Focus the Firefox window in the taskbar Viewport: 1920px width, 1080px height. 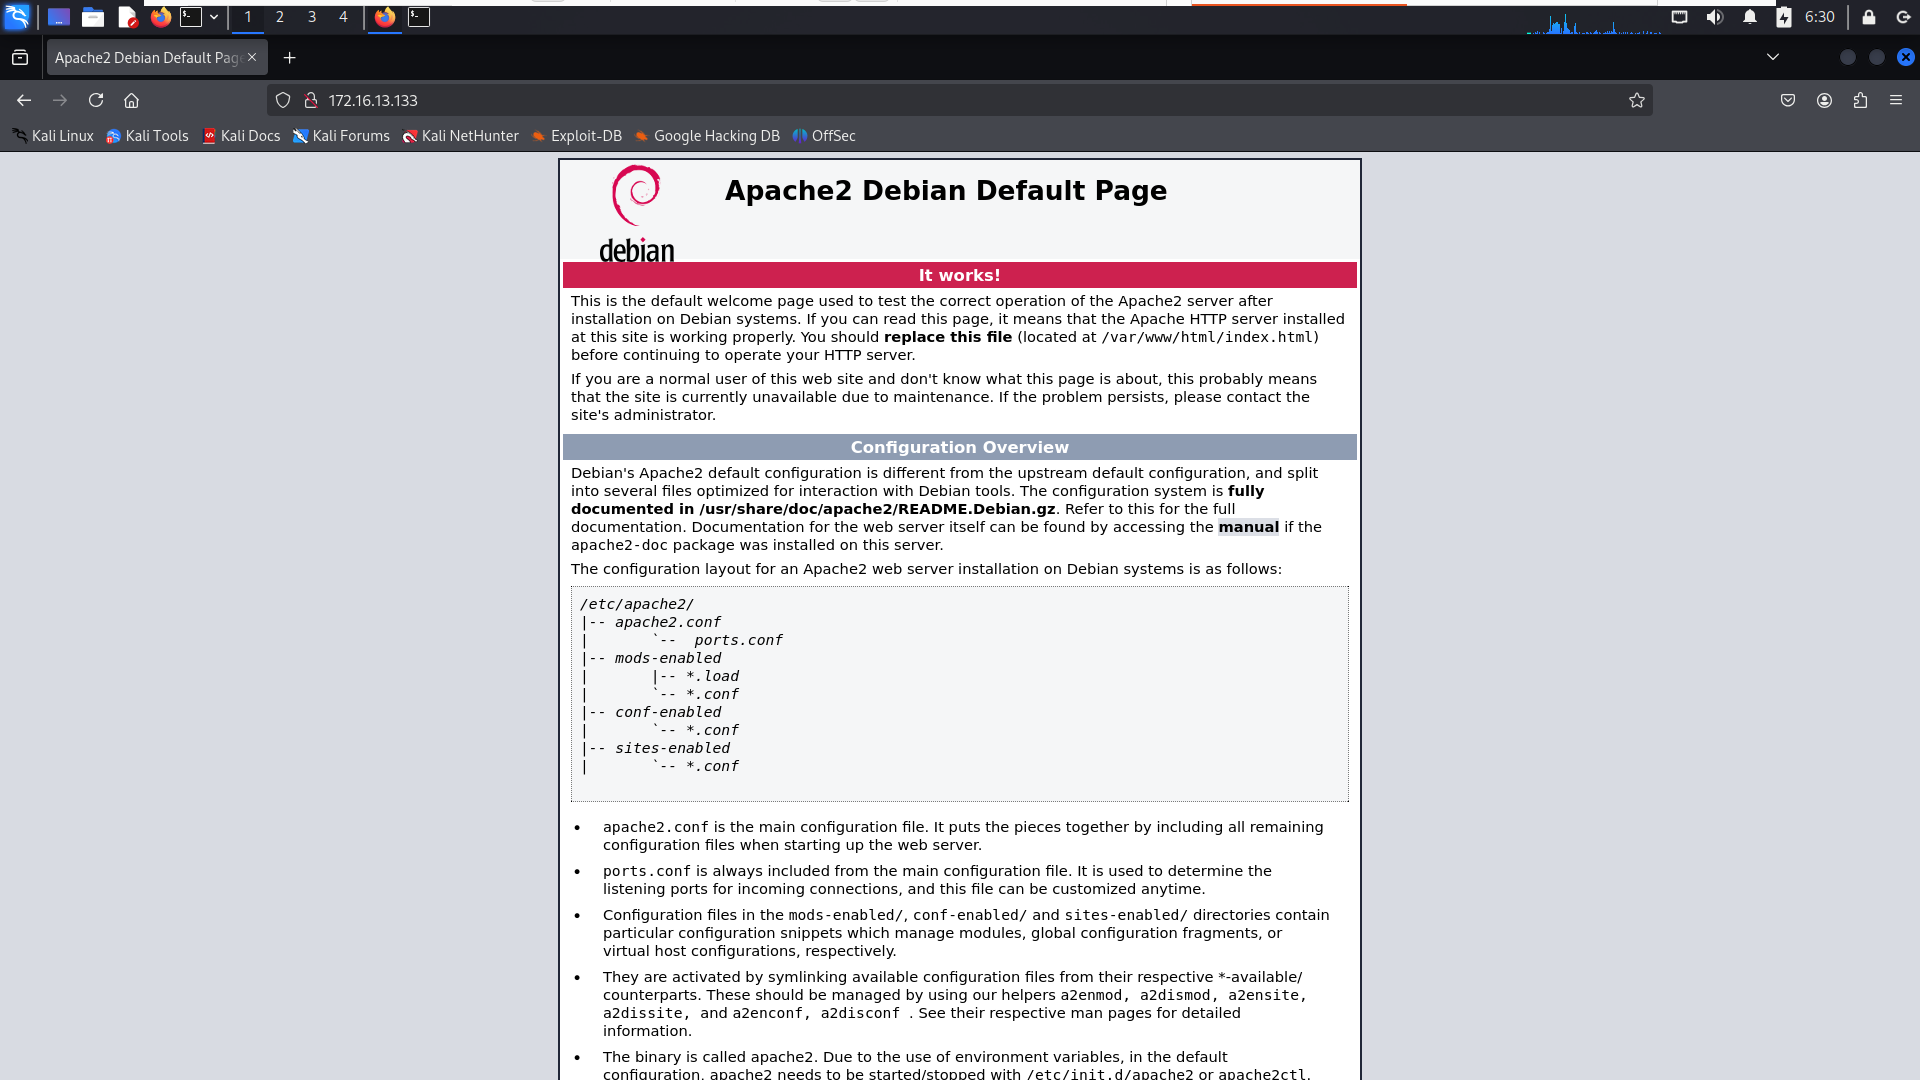[385, 17]
